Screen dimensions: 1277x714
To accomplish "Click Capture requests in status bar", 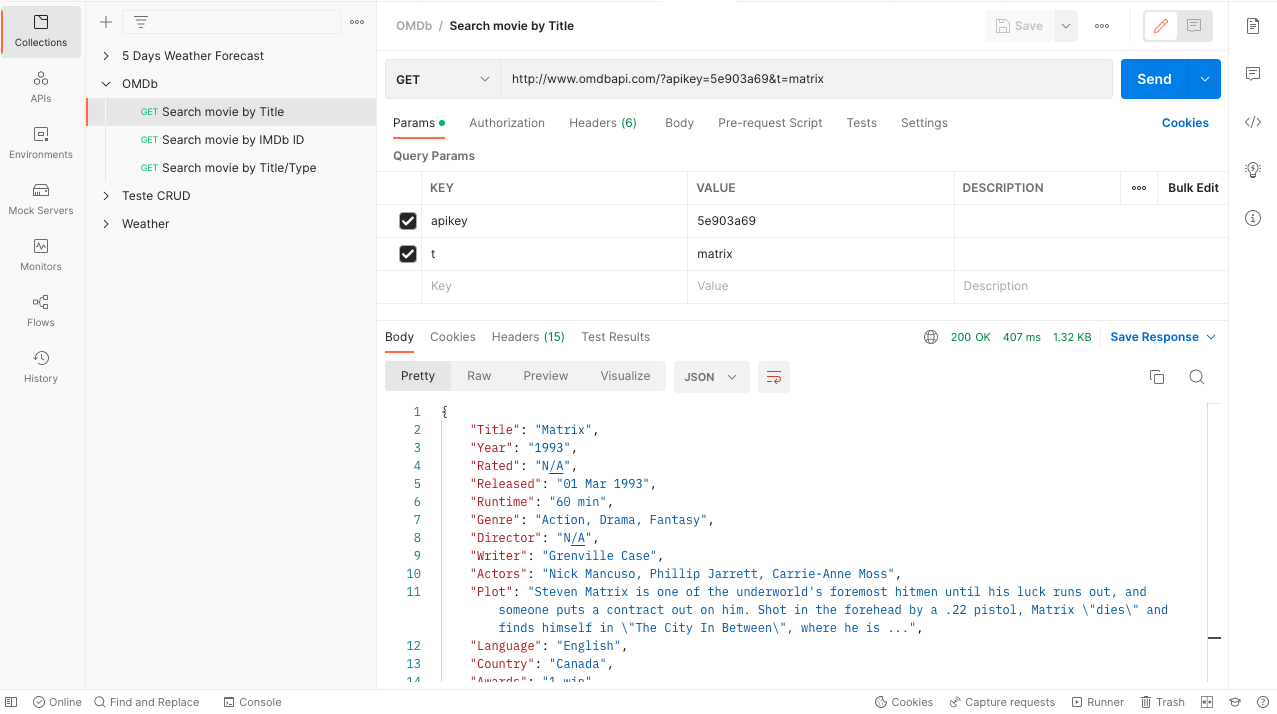I will click(x=1002, y=702).
